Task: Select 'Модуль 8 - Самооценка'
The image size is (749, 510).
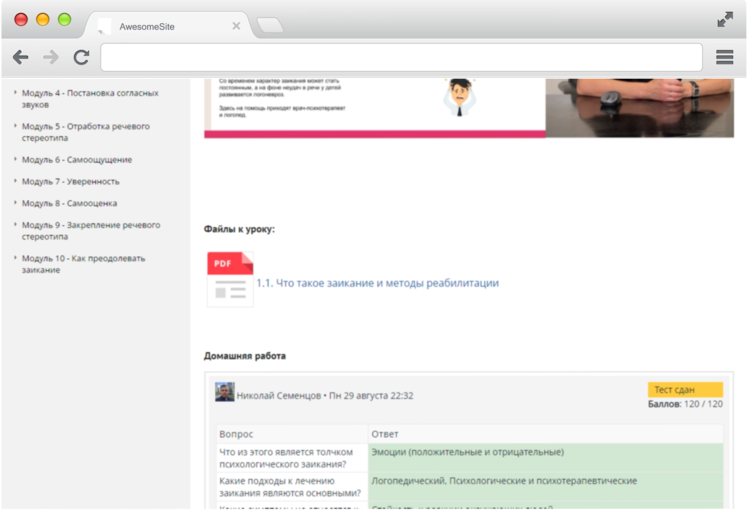Action: (x=69, y=203)
